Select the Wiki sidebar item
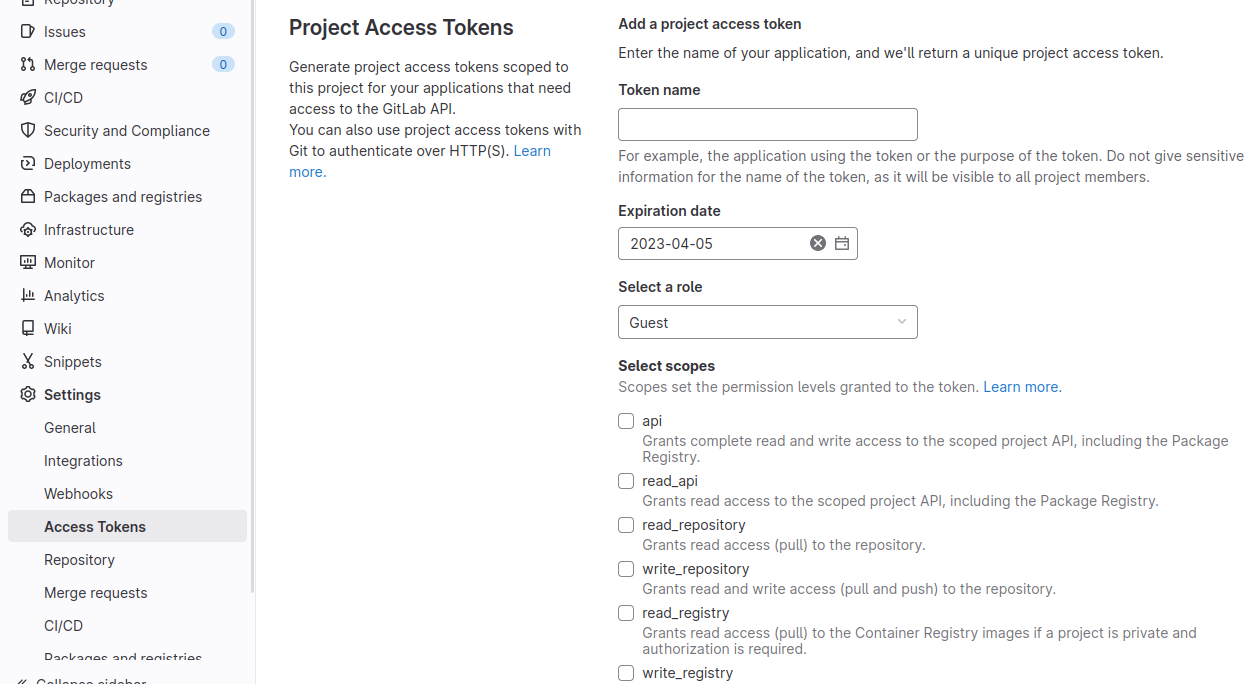 click(x=57, y=329)
